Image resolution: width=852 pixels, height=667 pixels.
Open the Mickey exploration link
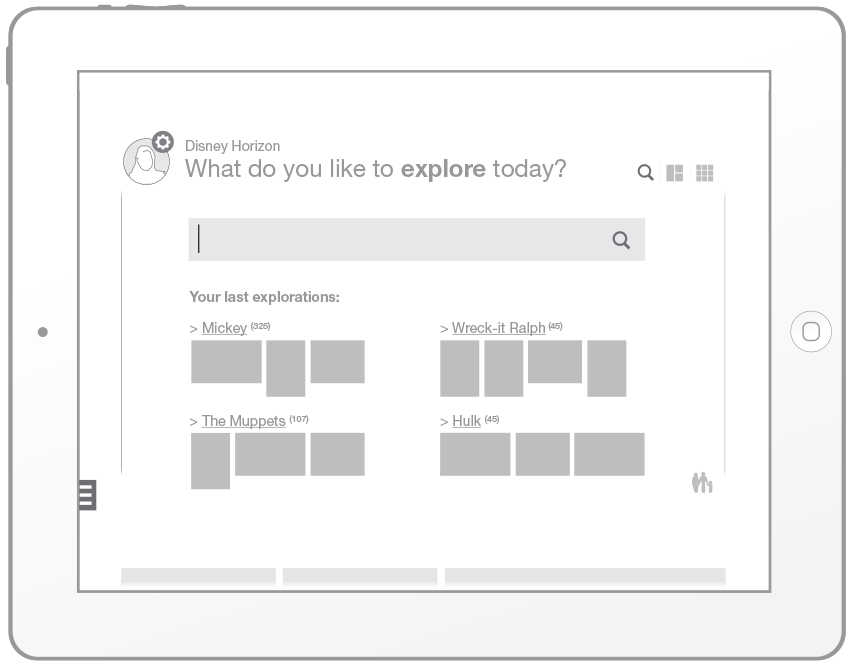[x=224, y=328]
